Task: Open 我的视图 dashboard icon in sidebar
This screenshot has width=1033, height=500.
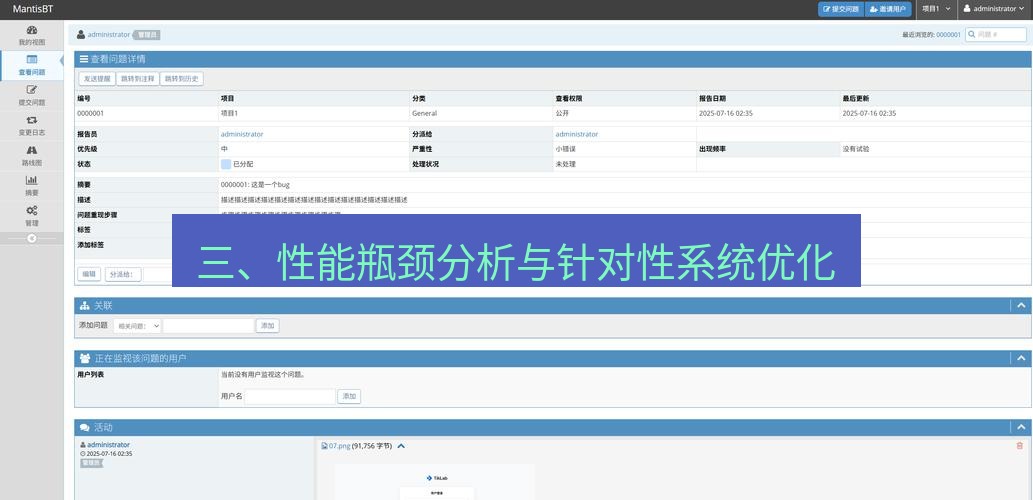Action: (32, 30)
